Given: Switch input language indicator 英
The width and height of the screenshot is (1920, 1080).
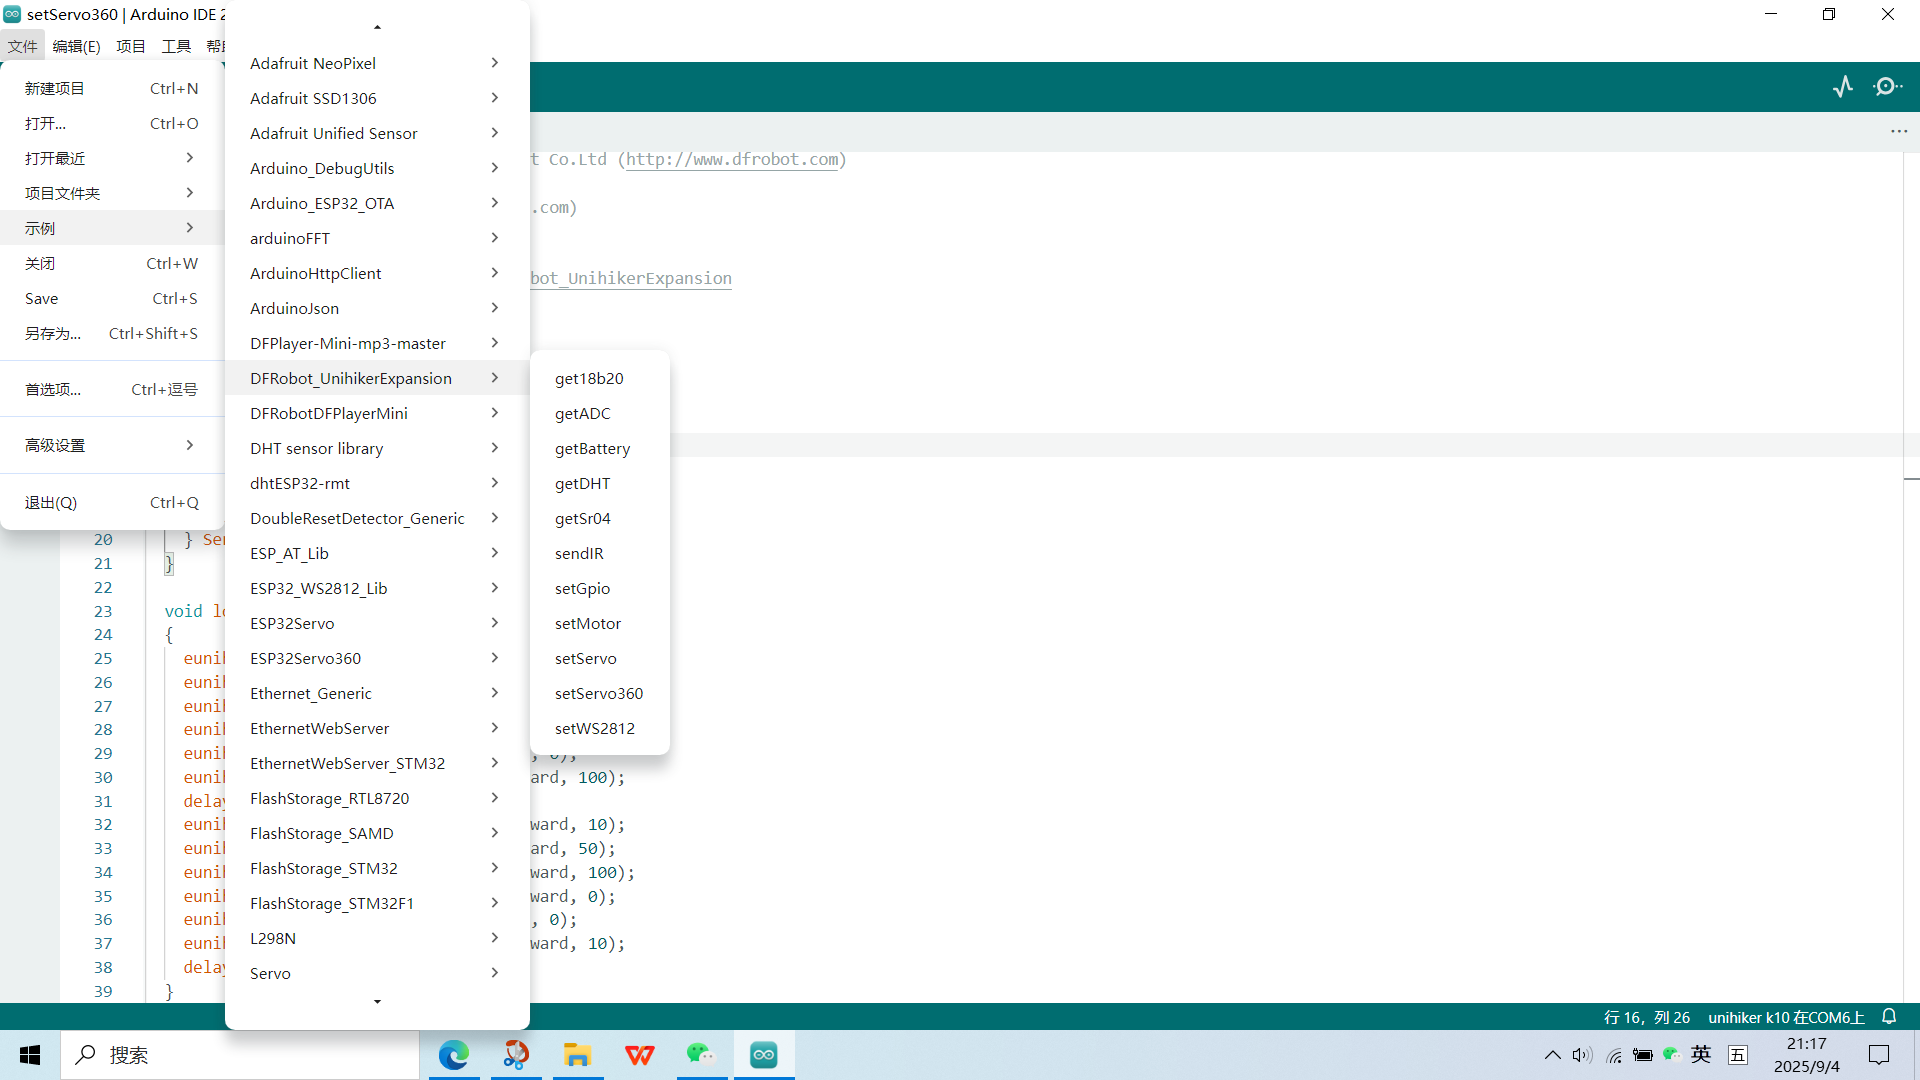Looking at the screenshot, I should 1701,1054.
